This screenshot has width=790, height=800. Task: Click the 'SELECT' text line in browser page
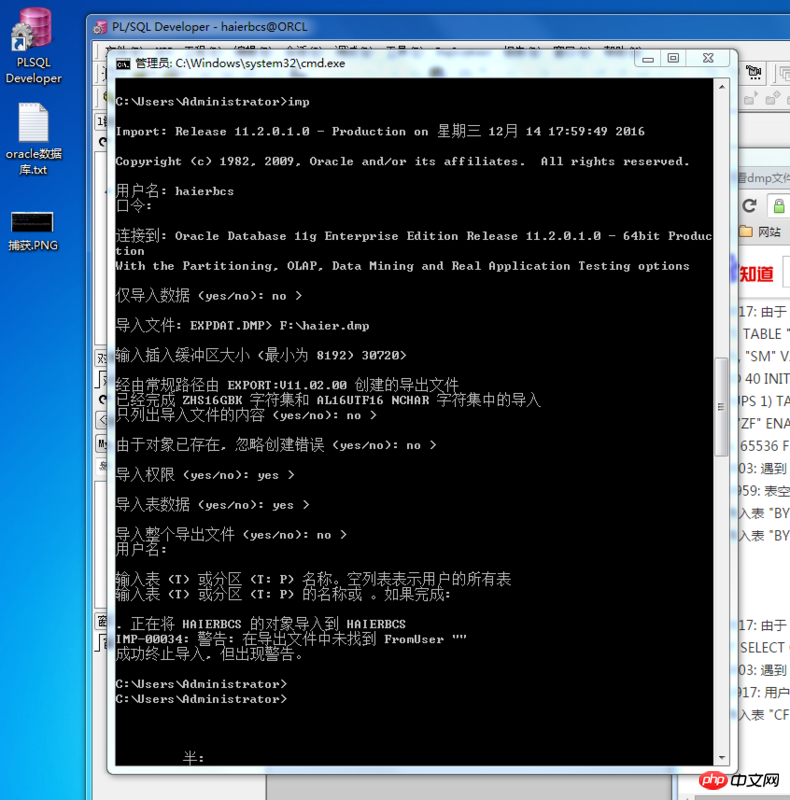pyautogui.click(x=765, y=647)
